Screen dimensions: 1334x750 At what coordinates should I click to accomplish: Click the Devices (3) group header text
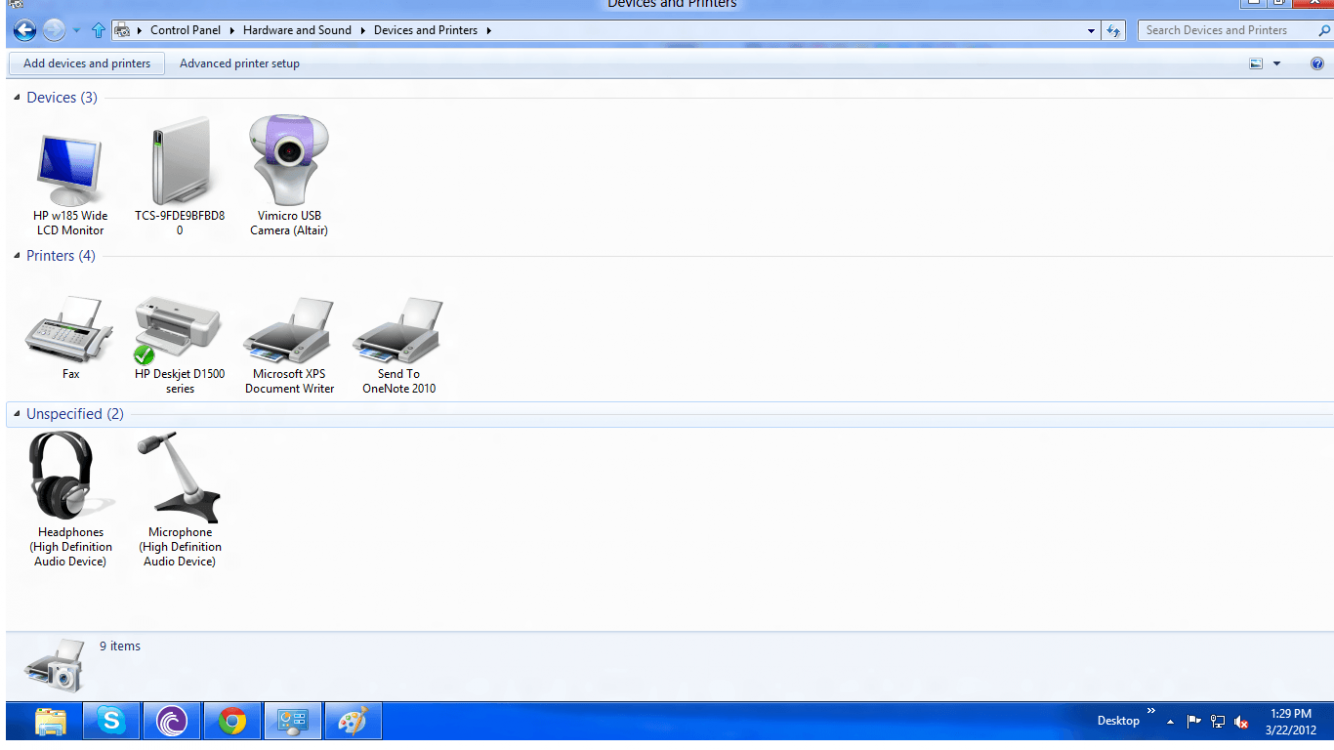pyautogui.click(x=62, y=97)
